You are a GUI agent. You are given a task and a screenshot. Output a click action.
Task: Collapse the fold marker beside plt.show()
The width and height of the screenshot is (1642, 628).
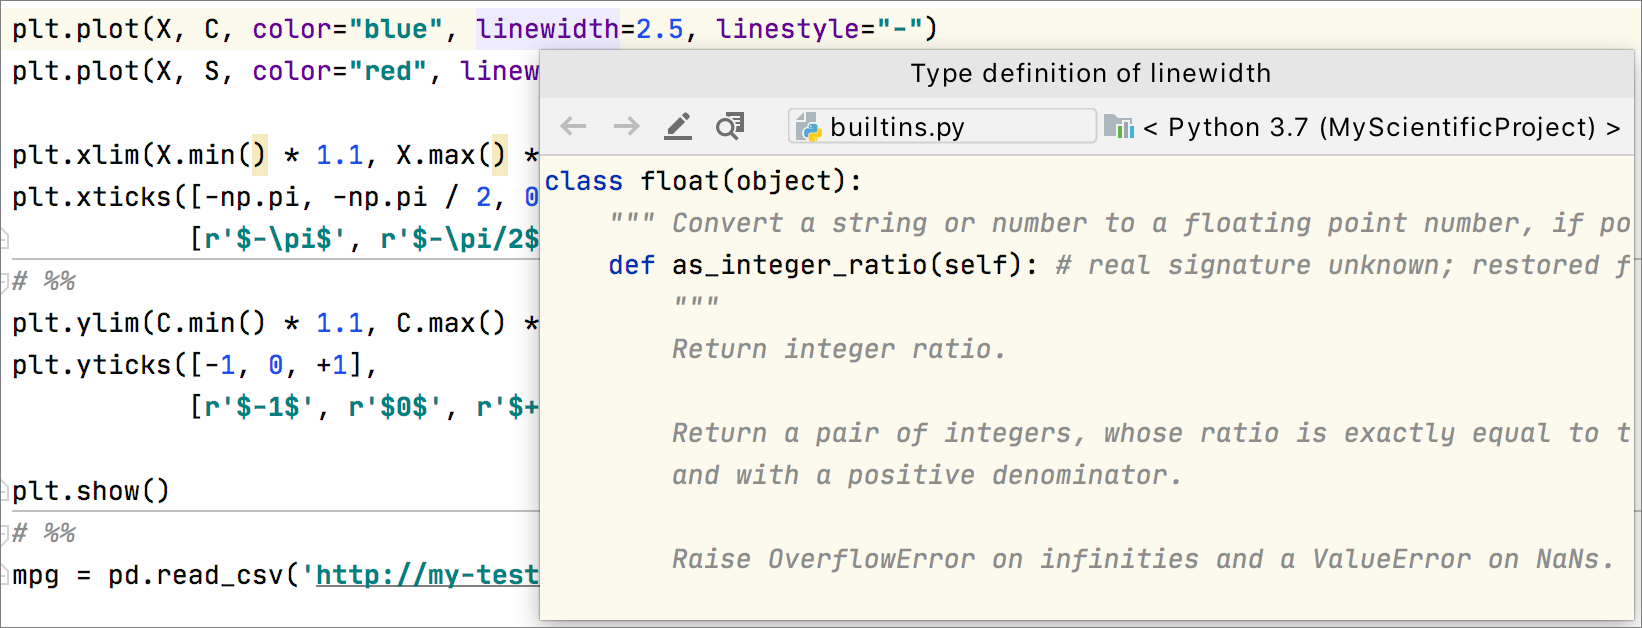[x=5, y=491]
